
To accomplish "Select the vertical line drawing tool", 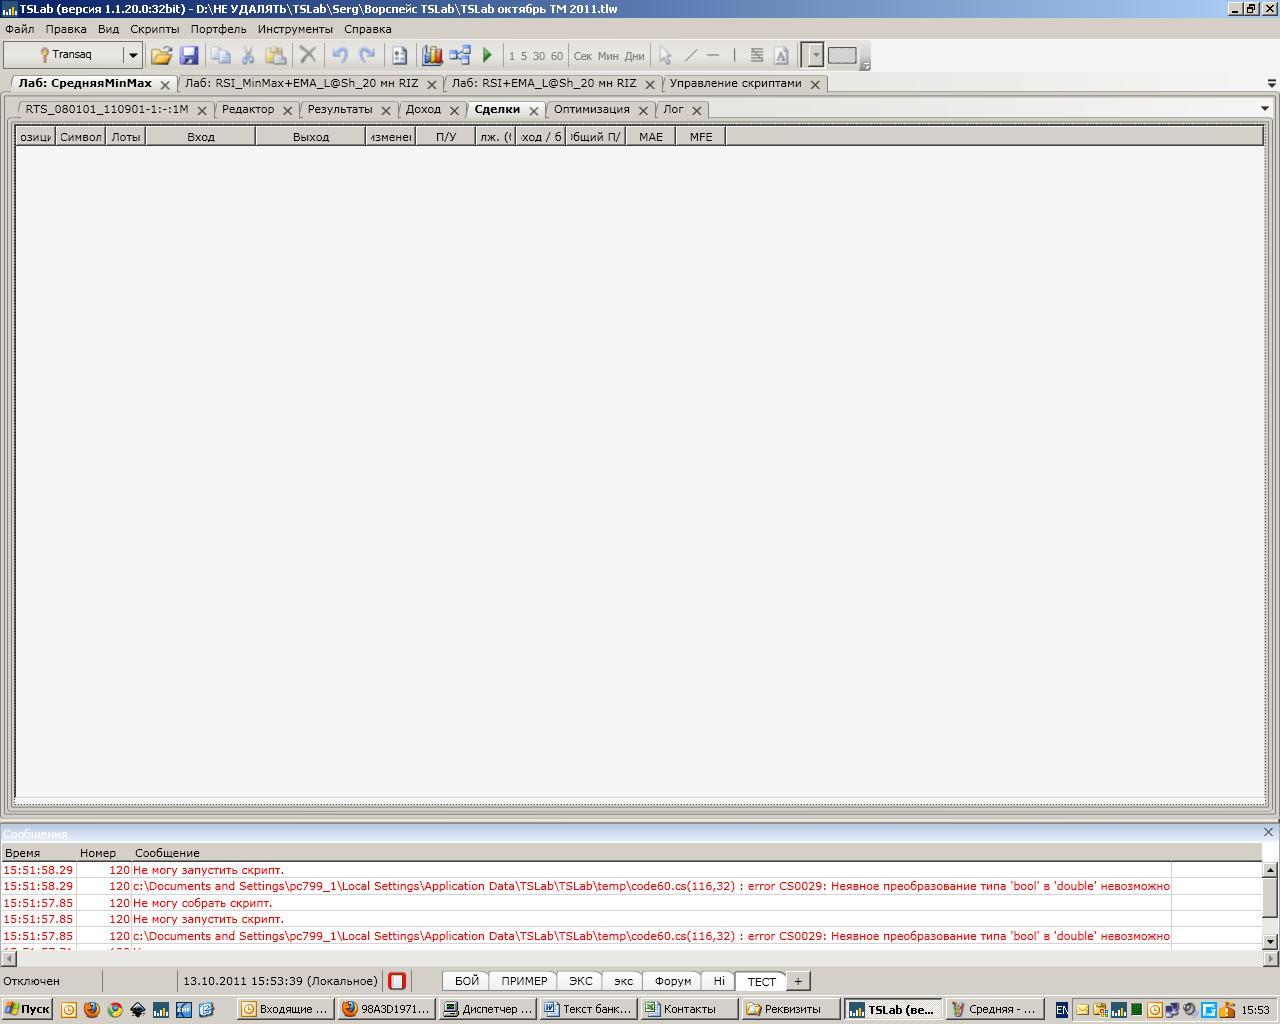I will click(x=734, y=56).
